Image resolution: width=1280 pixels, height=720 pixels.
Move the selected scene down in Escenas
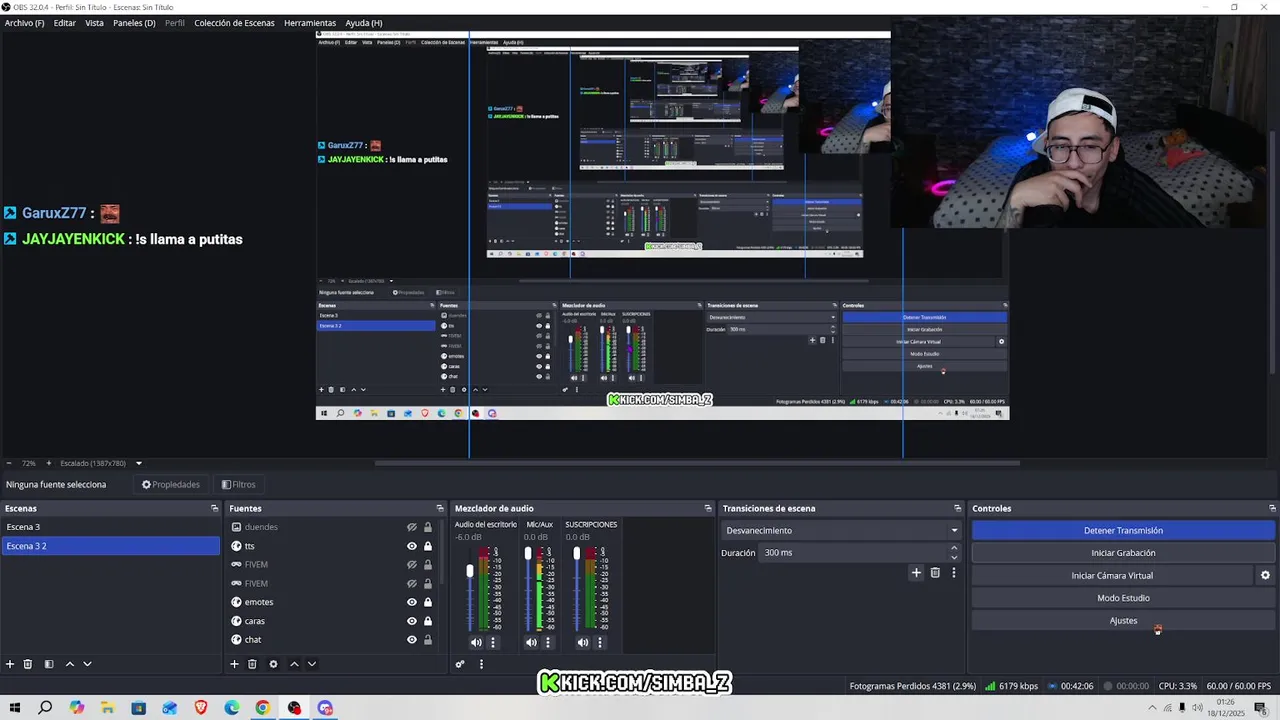click(x=87, y=664)
